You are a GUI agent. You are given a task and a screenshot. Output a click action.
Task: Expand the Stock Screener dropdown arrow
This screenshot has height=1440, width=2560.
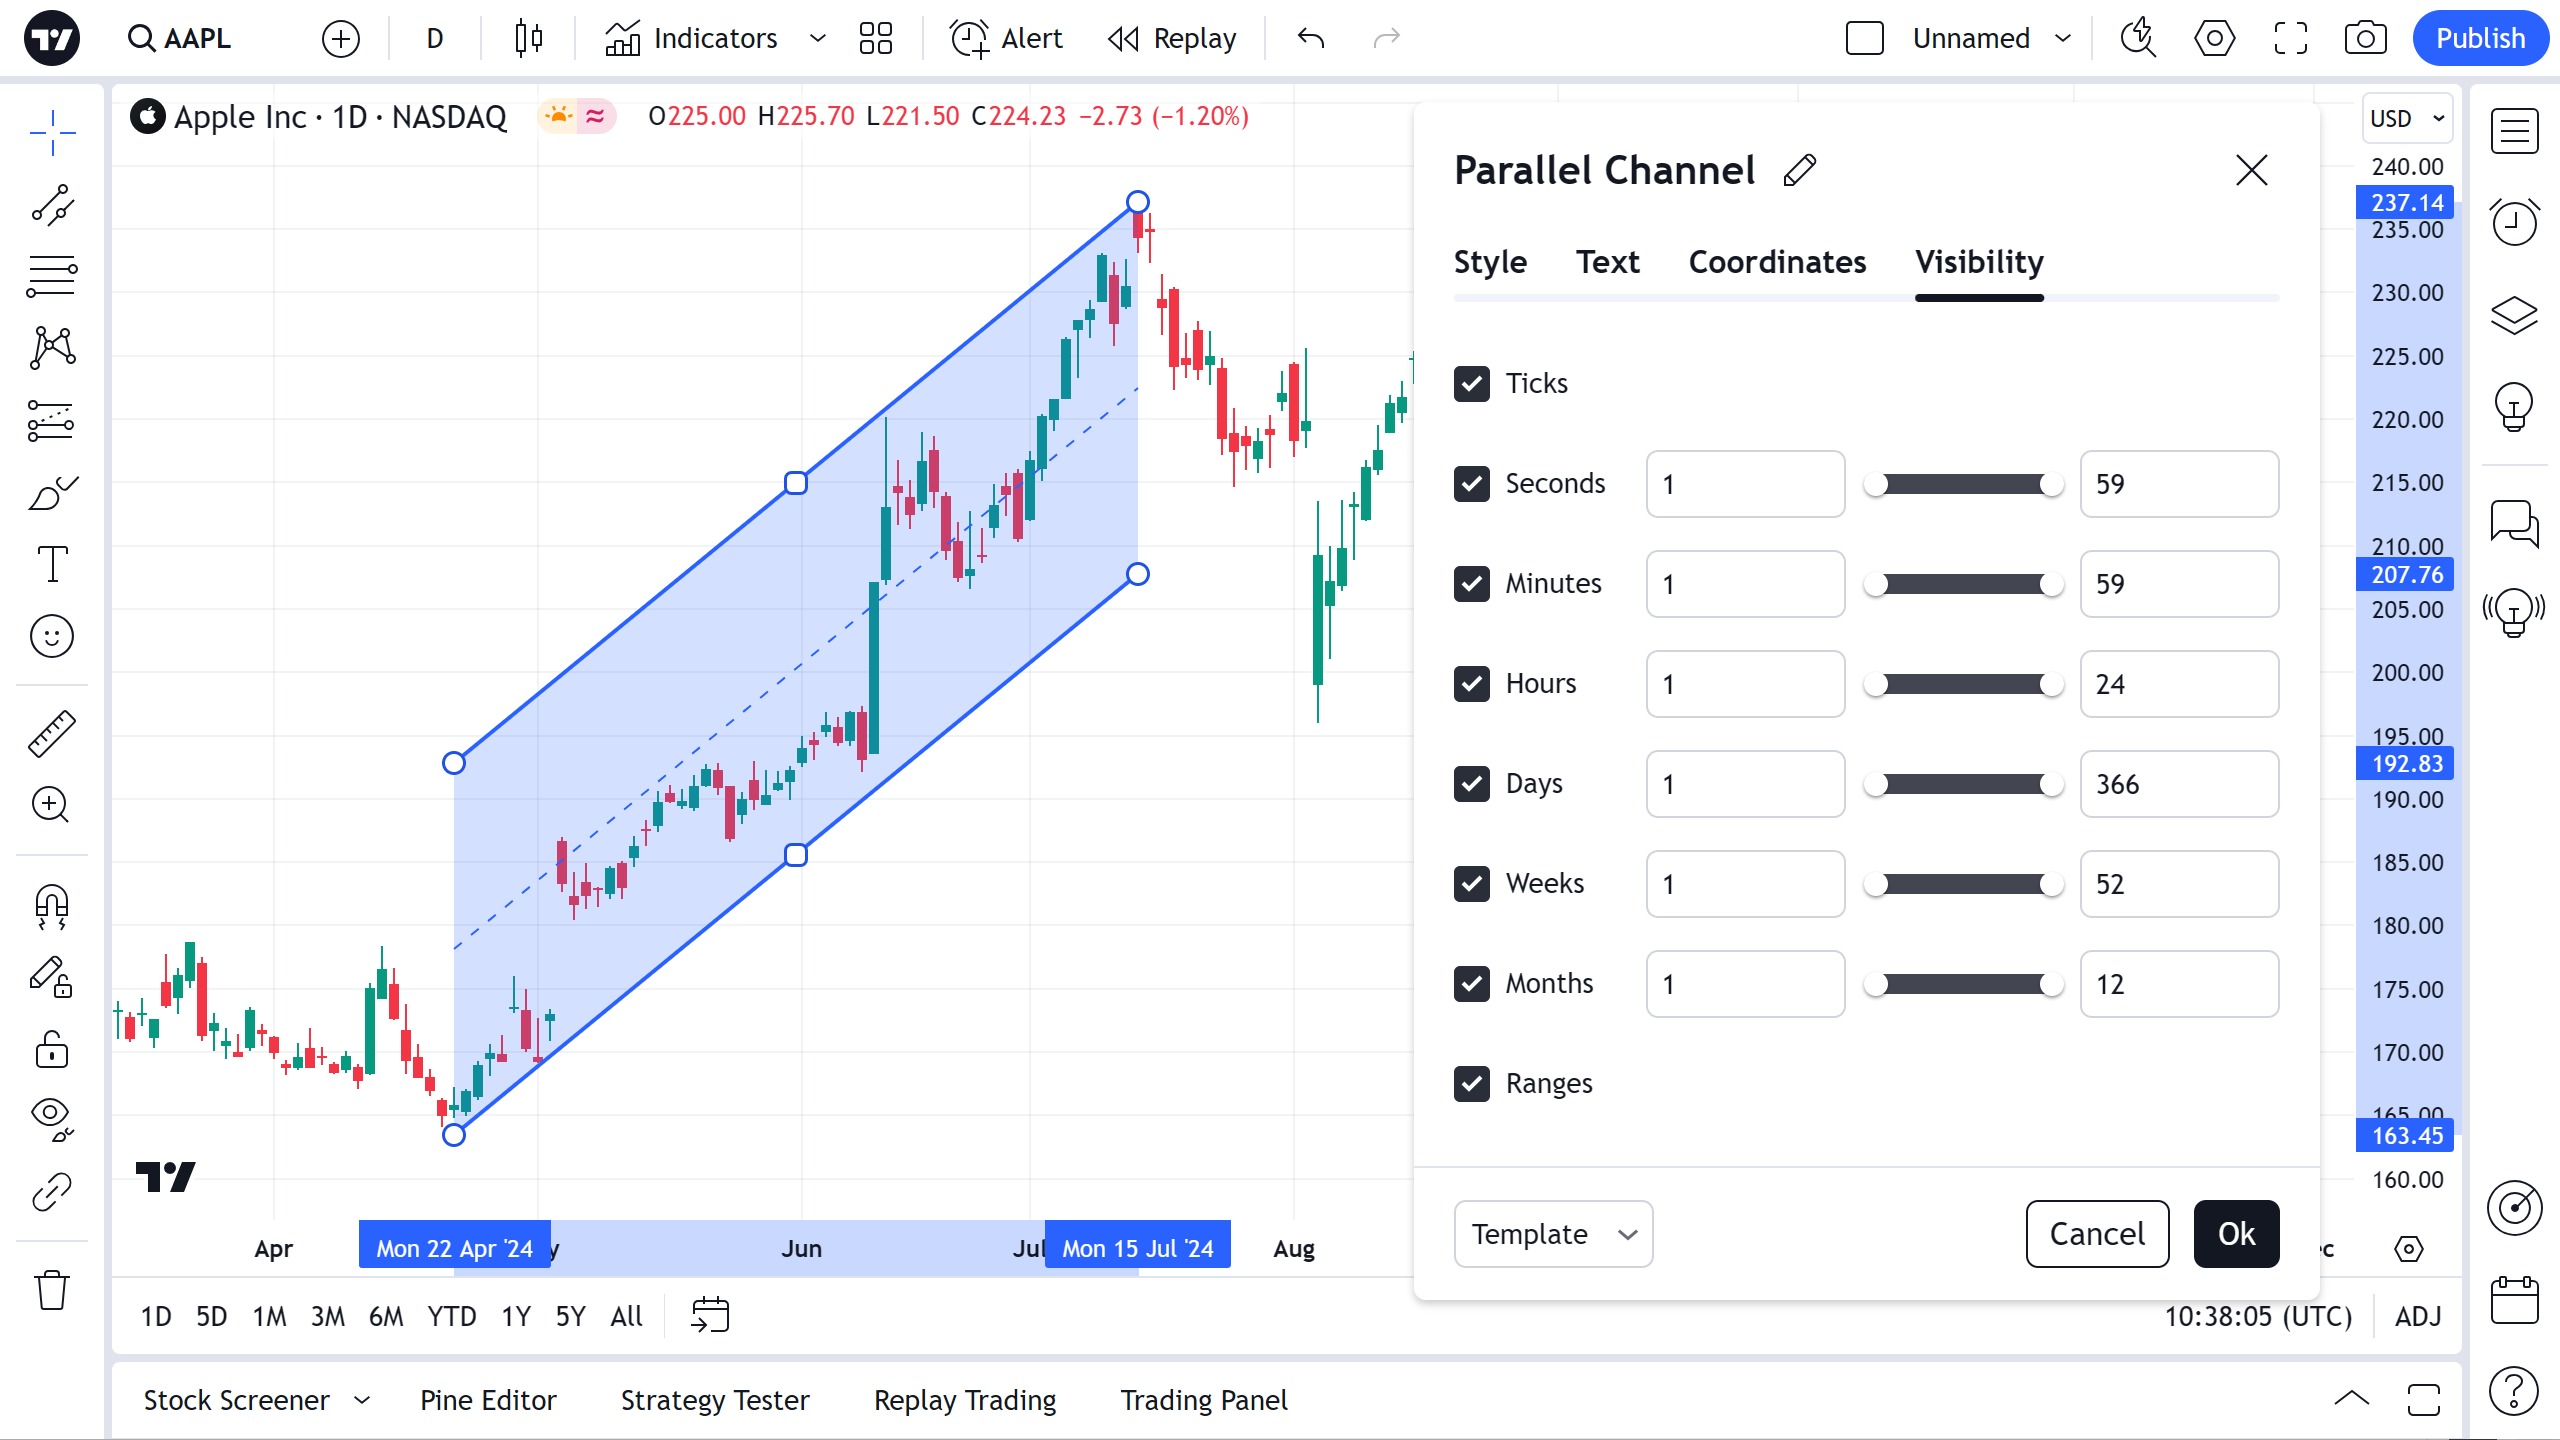[362, 1400]
